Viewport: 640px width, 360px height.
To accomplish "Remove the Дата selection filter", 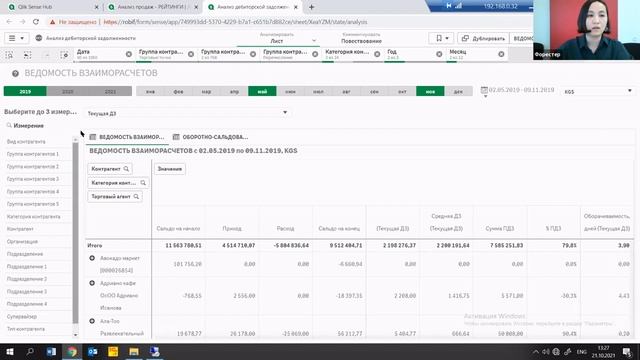I will (x=129, y=54).
